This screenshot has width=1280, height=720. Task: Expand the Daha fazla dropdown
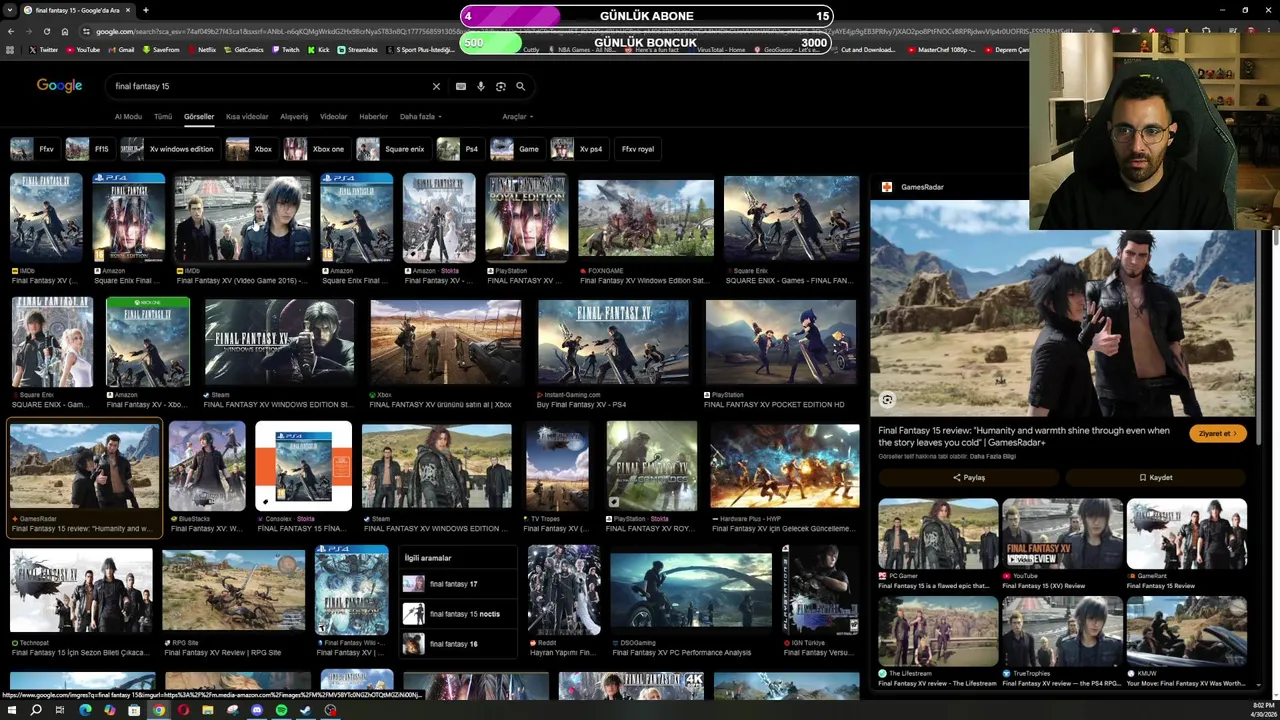(420, 117)
